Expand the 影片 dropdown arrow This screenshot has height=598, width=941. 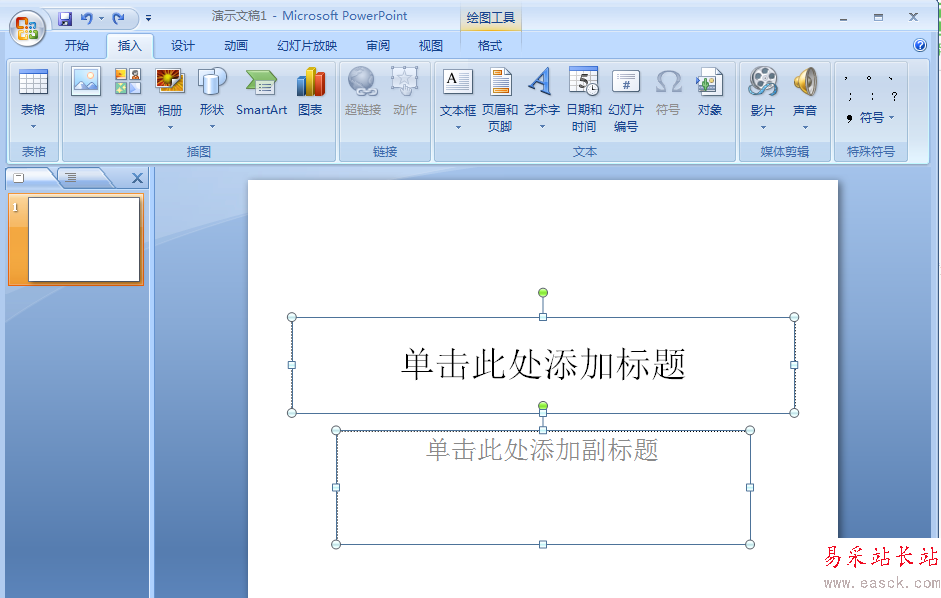(x=763, y=127)
